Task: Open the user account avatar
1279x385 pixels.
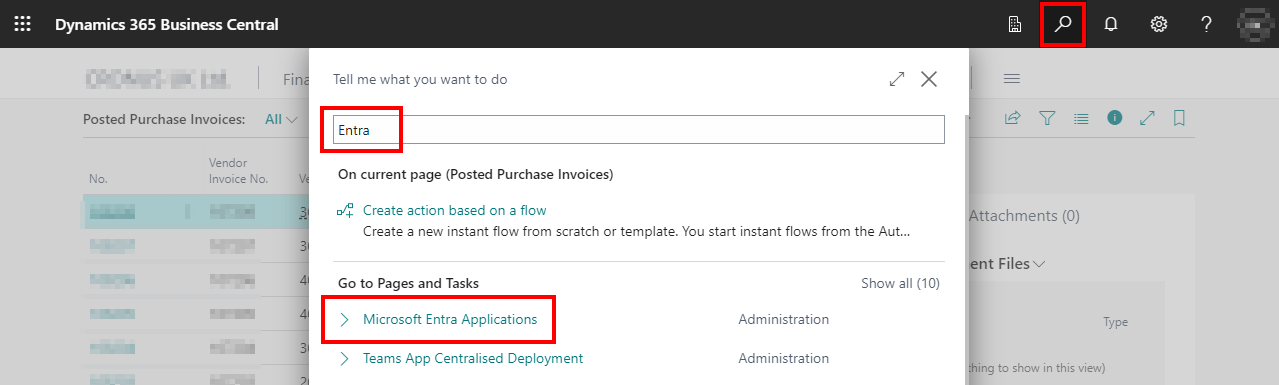Action: (1255, 24)
